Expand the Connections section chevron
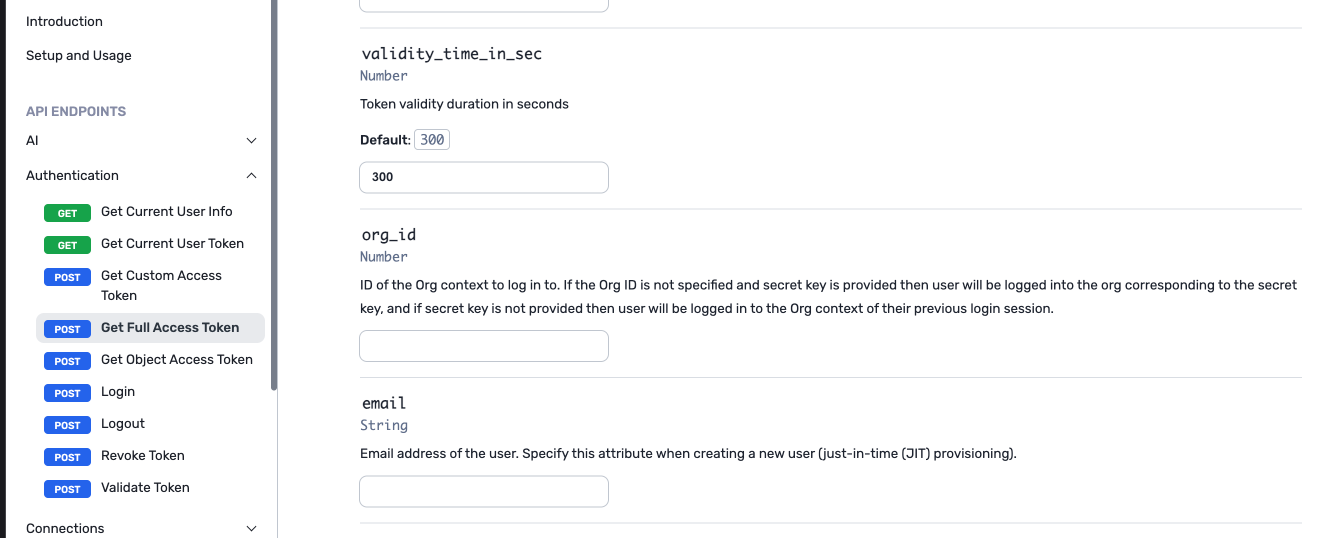This screenshot has width=1320, height=538. tap(251, 528)
